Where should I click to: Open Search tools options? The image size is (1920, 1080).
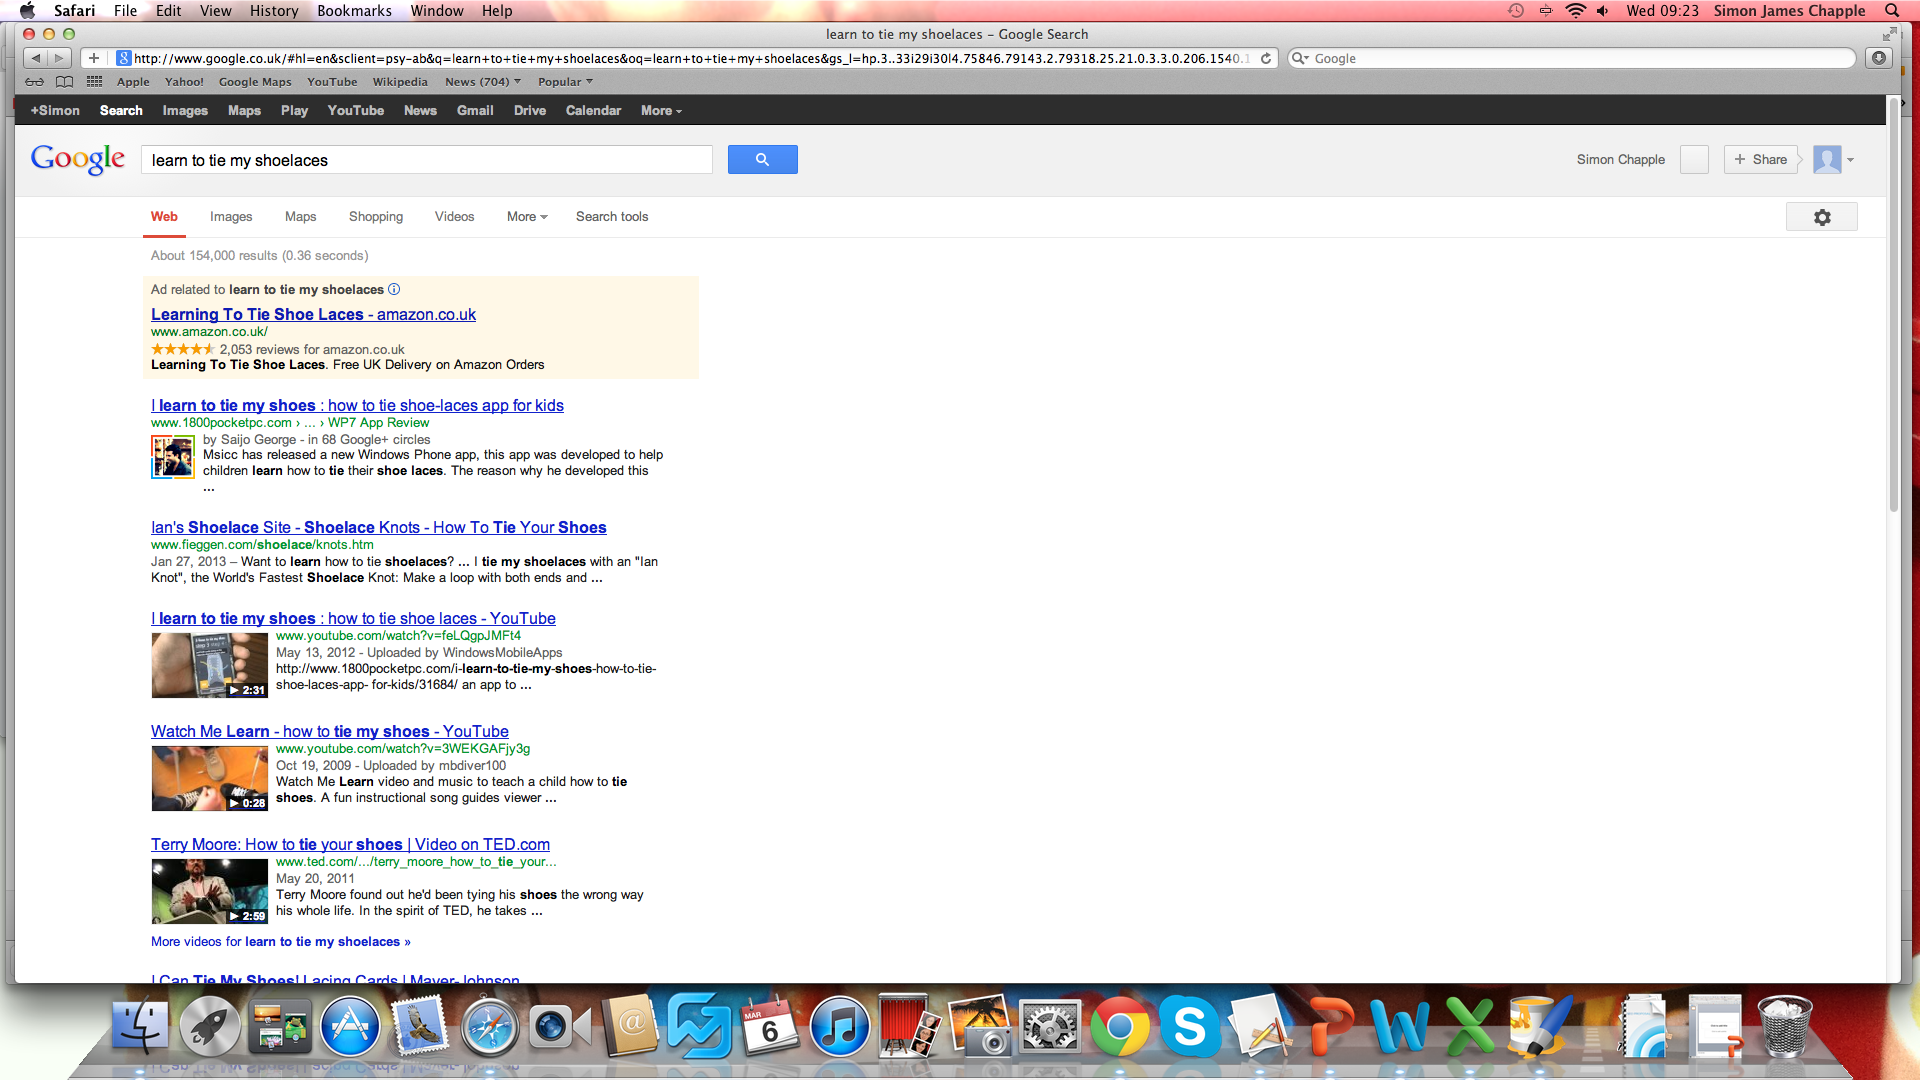point(612,216)
